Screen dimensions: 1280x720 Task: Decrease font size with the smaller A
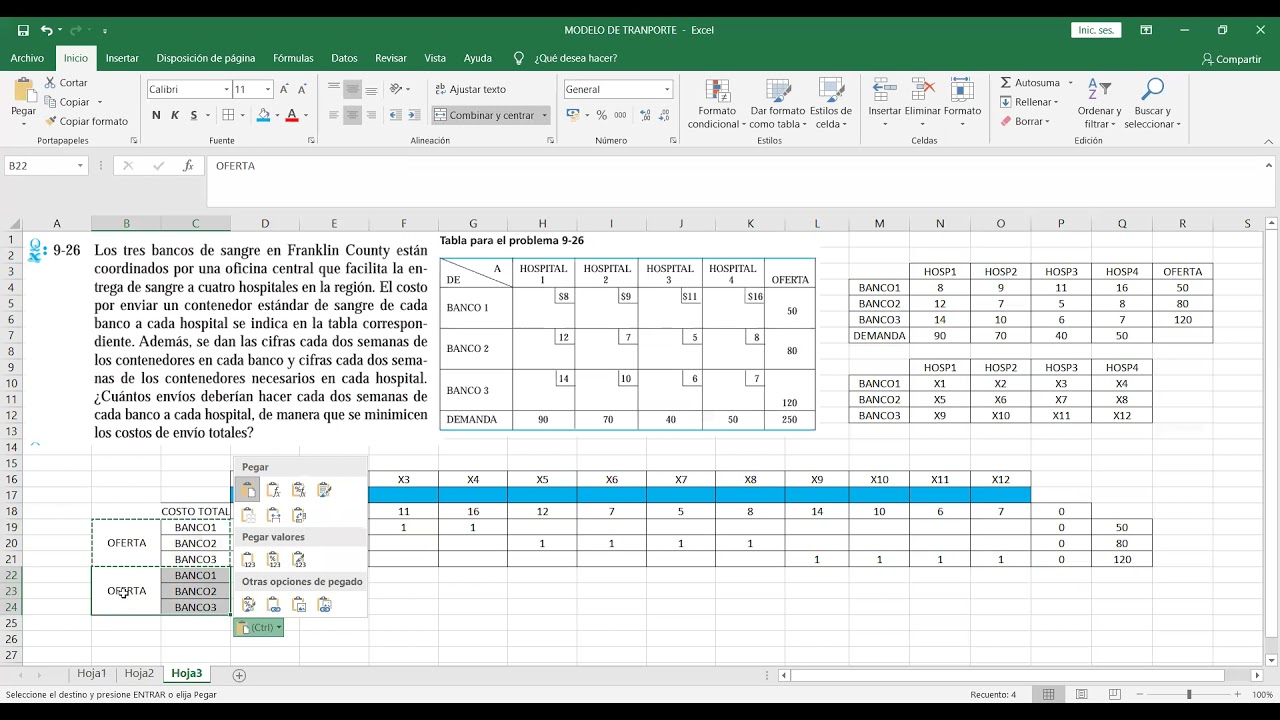tap(304, 89)
